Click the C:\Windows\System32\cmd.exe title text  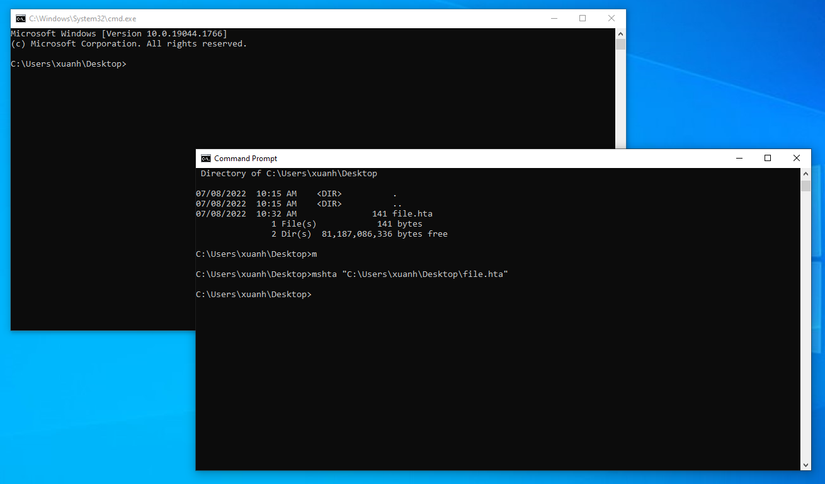pyautogui.click(x=83, y=18)
